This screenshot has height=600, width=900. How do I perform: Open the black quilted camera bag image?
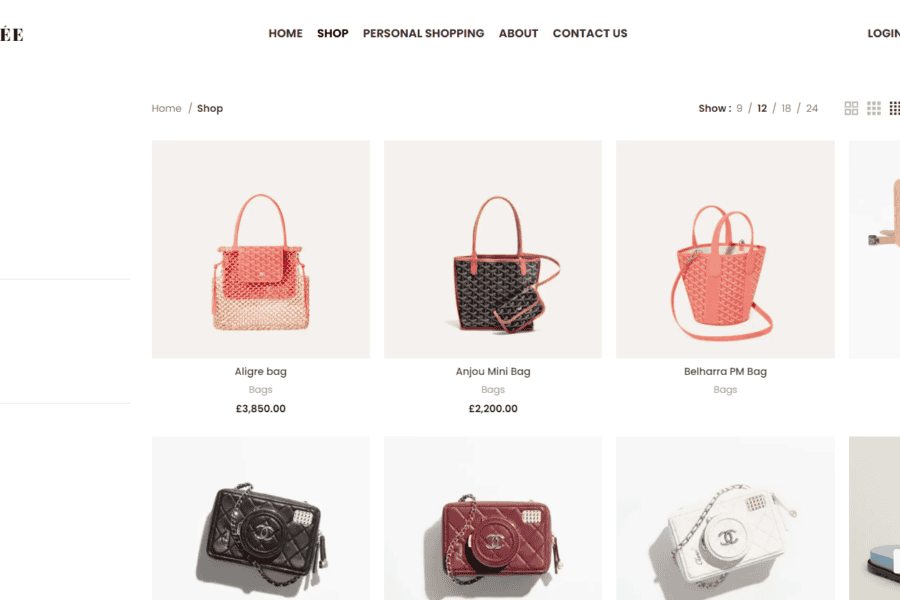(261, 518)
